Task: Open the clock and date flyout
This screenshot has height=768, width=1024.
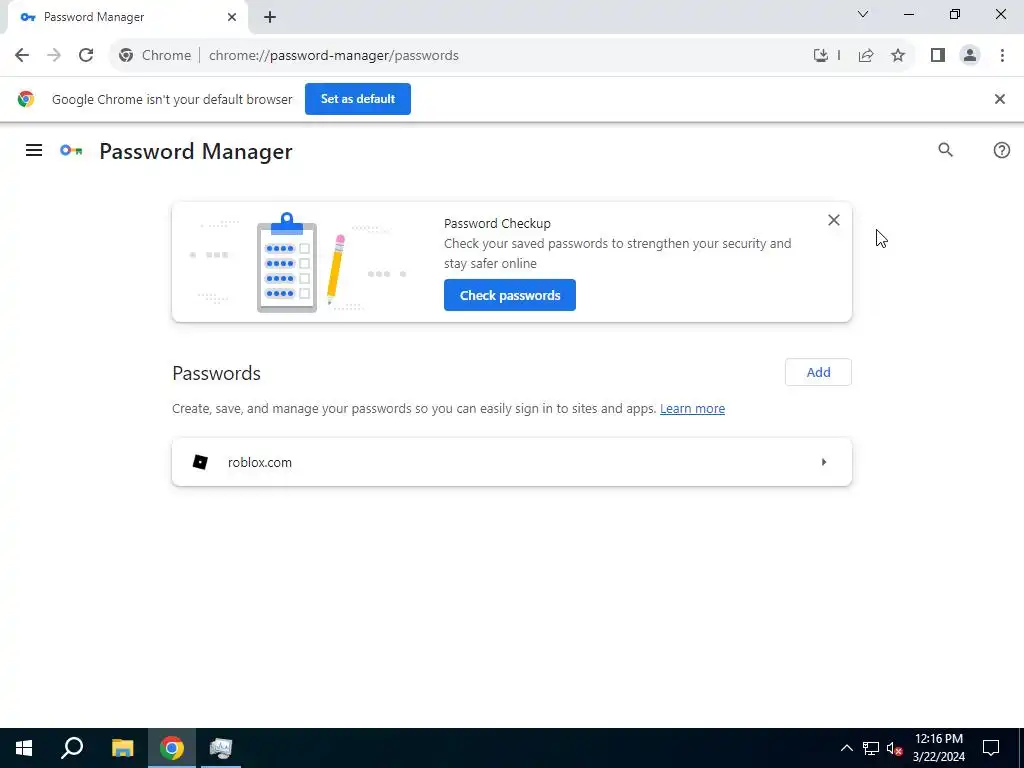Action: 938,748
